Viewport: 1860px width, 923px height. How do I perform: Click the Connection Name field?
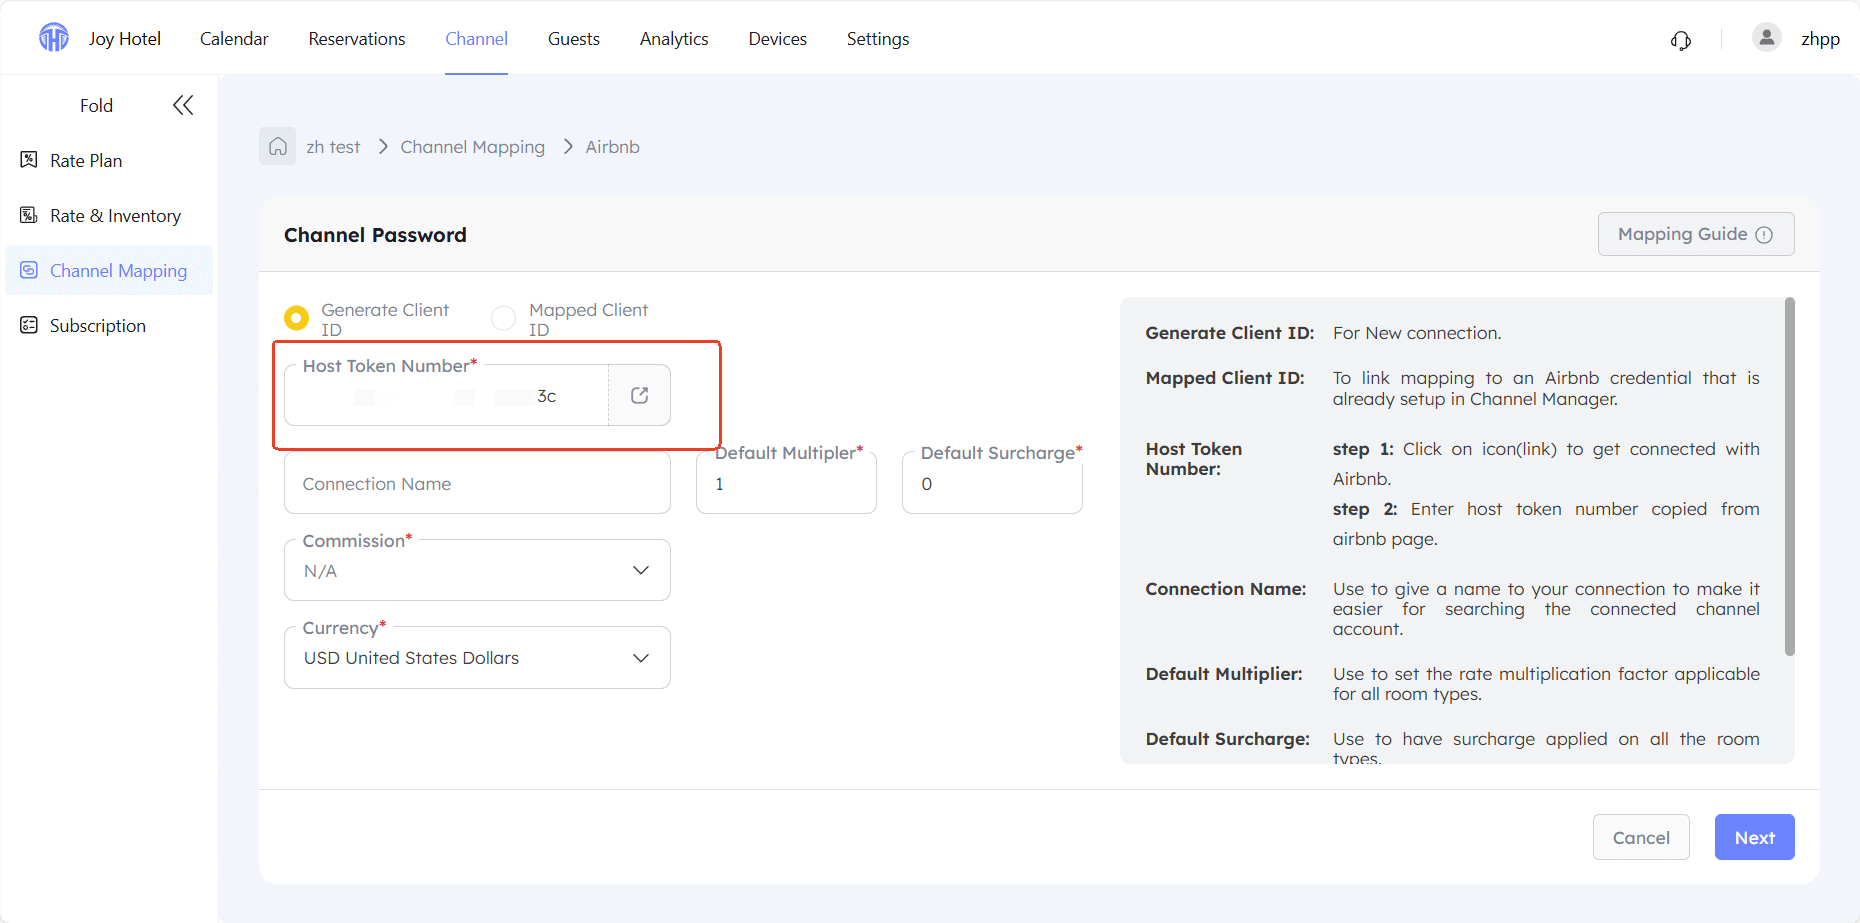pos(477,483)
